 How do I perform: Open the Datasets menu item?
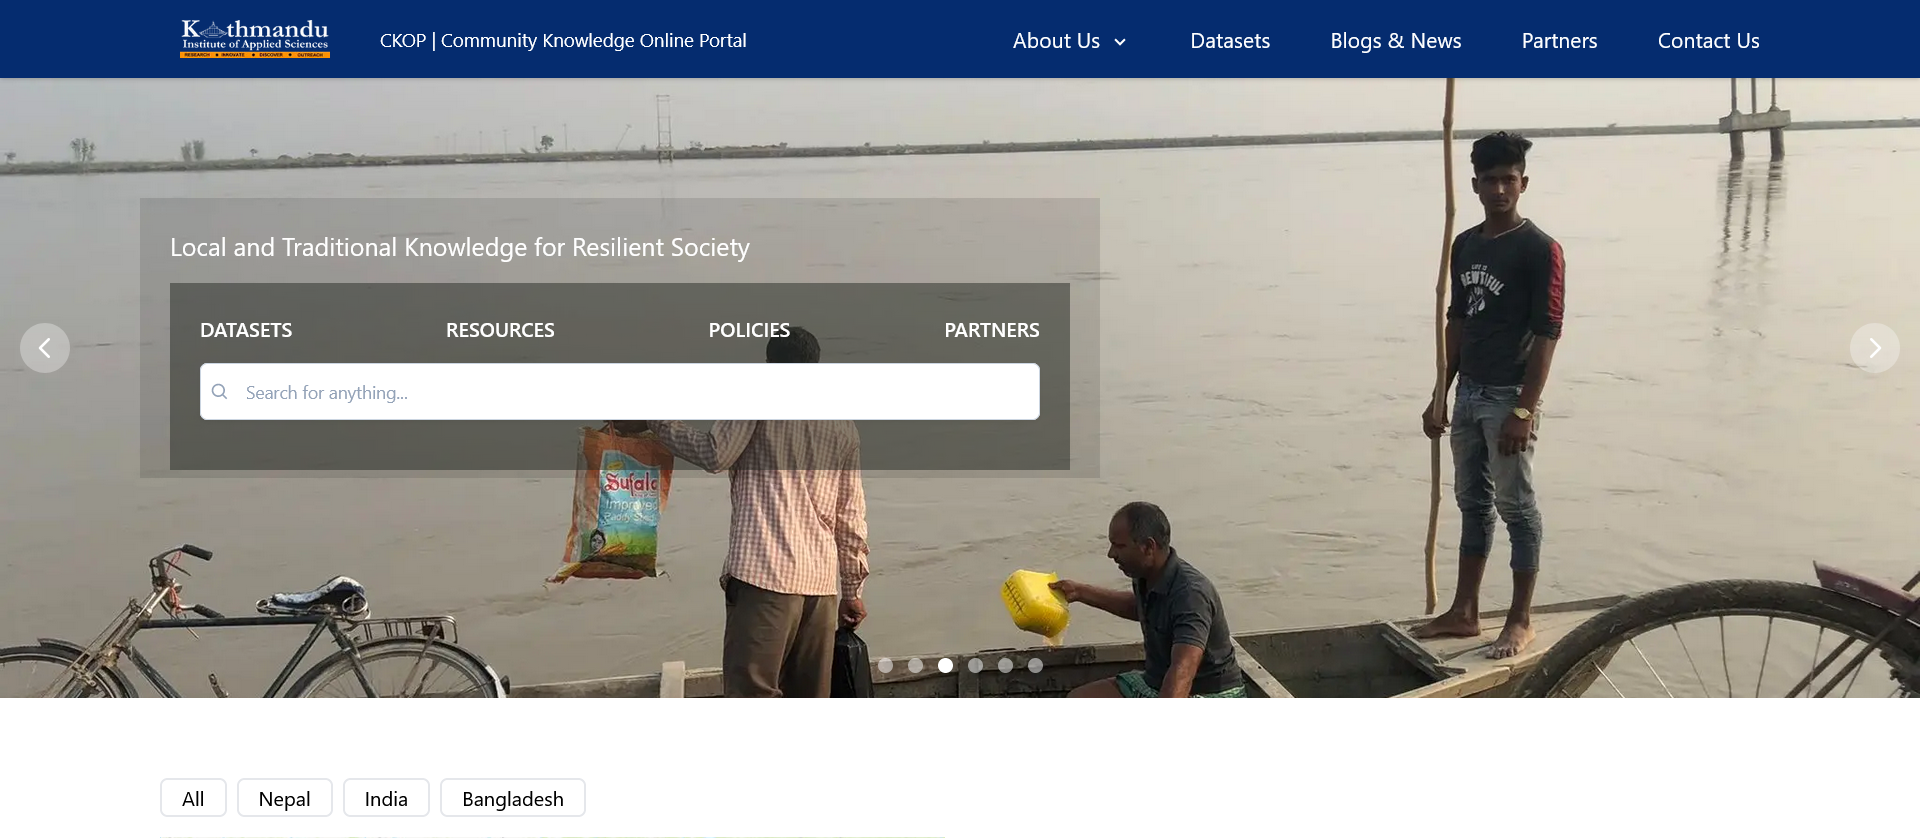click(1230, 41)
